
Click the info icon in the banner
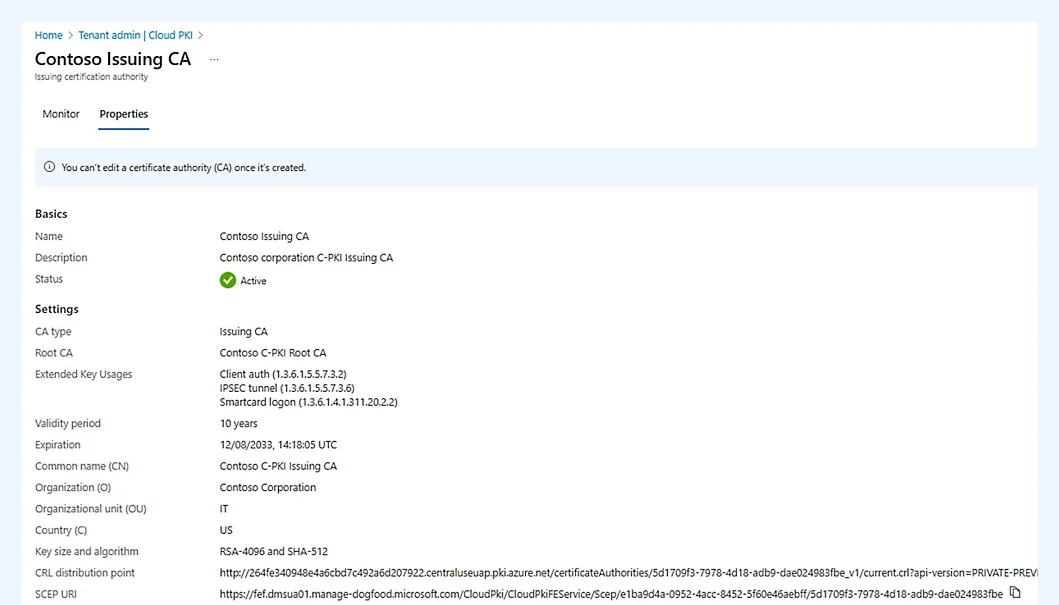[x=49, y=167]
